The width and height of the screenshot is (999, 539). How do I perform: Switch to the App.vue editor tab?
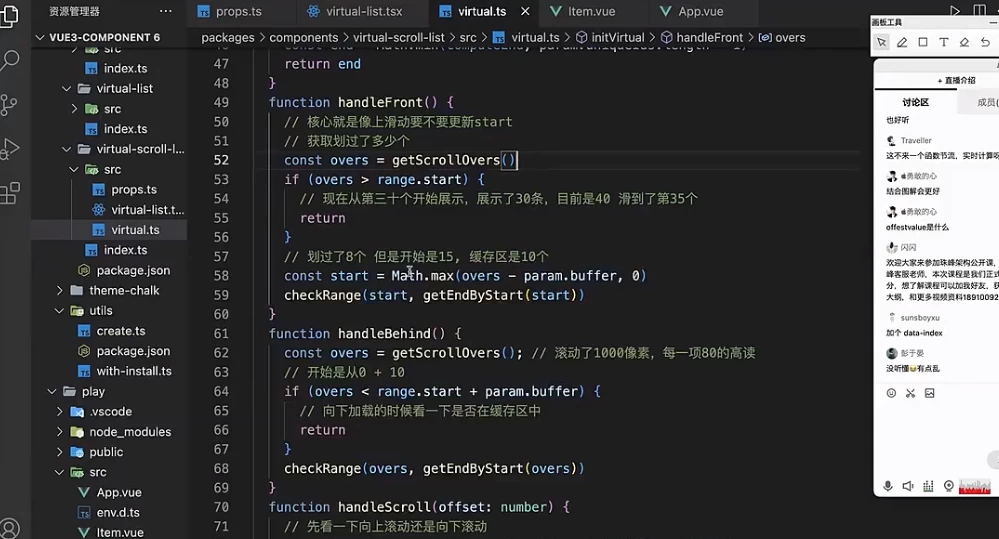click(692, 11)
